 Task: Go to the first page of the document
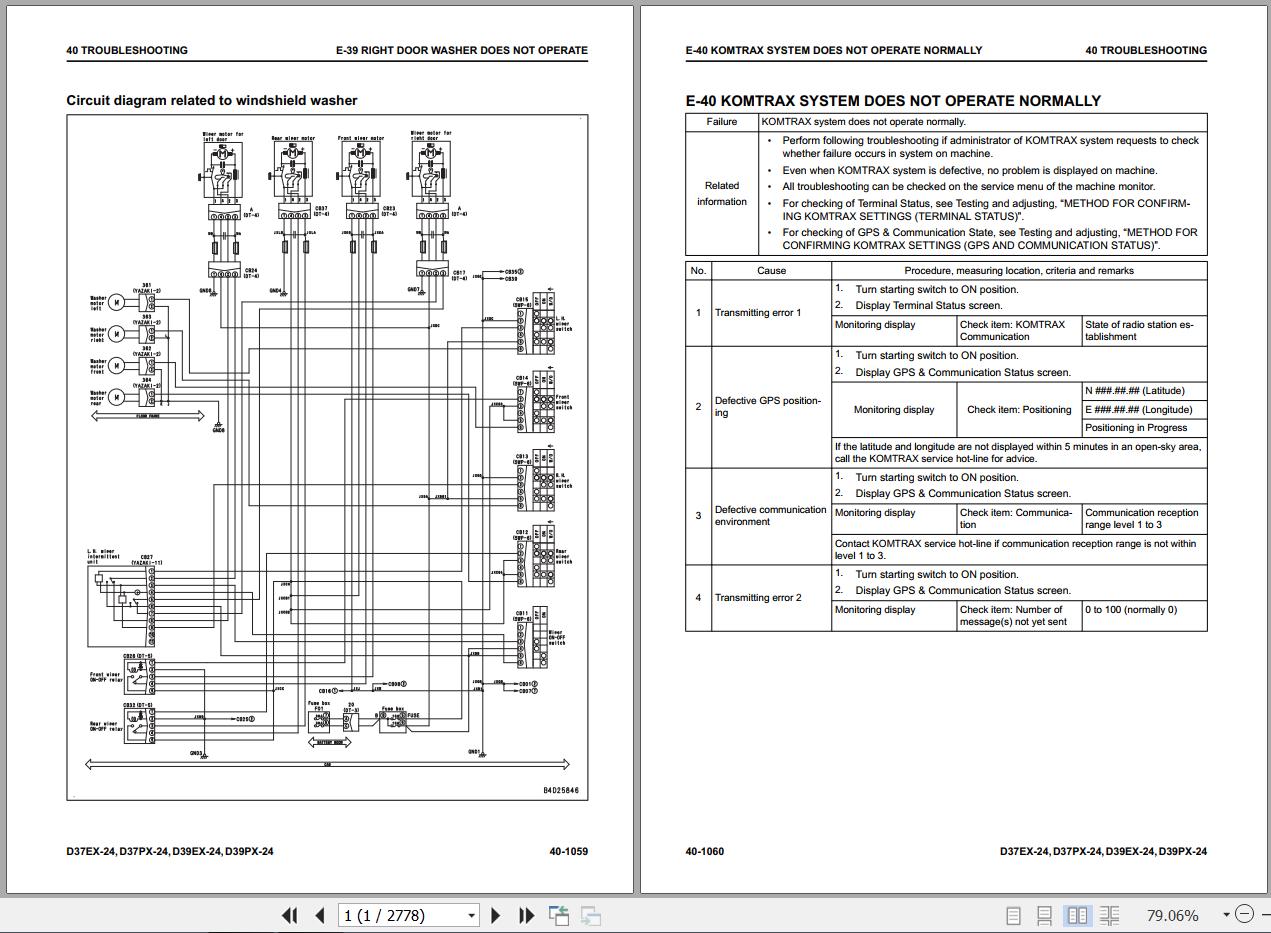point(290,915)
